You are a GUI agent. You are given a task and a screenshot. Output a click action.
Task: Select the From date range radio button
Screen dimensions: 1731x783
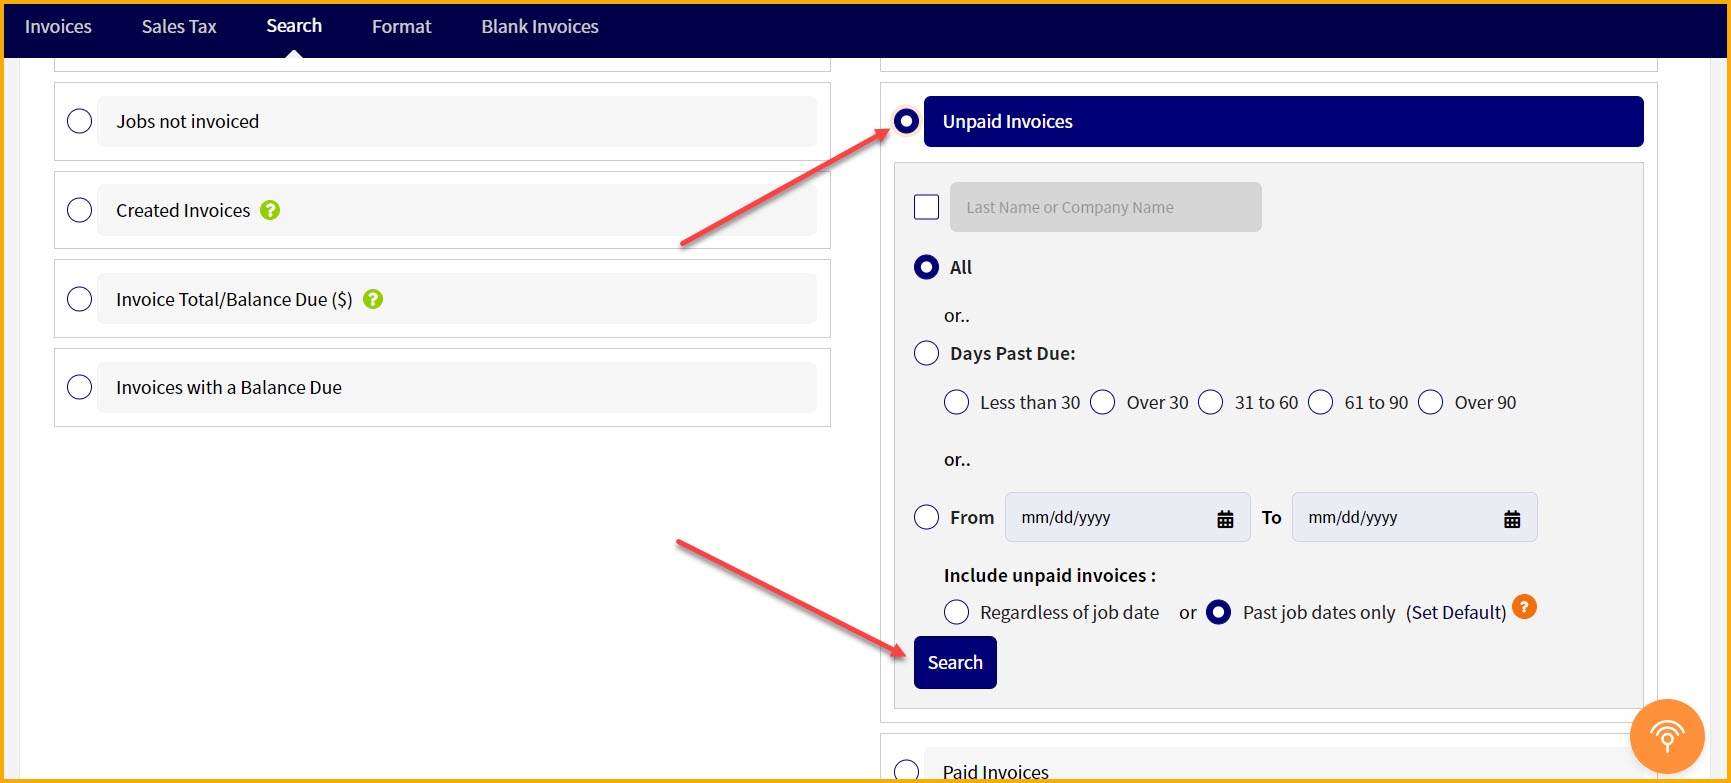927,517
